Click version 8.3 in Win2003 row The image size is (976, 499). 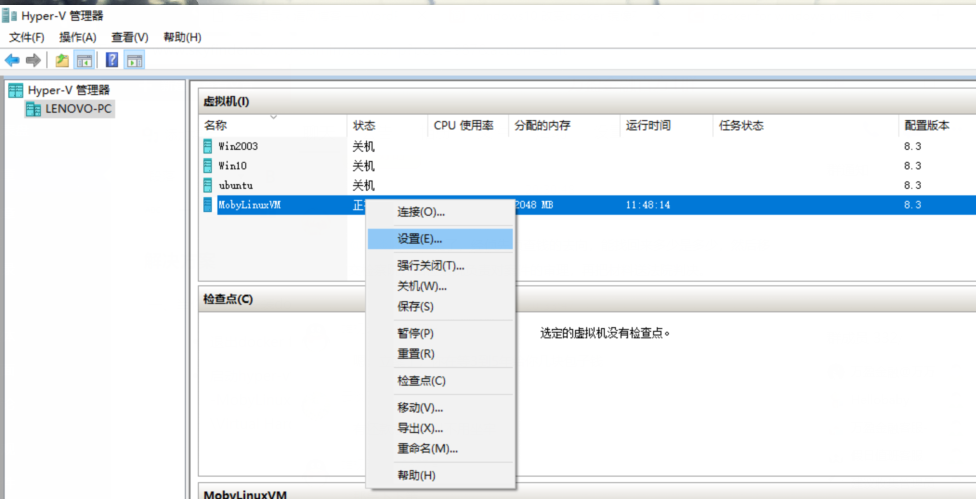pyautogui.click(x=913, y=147)
